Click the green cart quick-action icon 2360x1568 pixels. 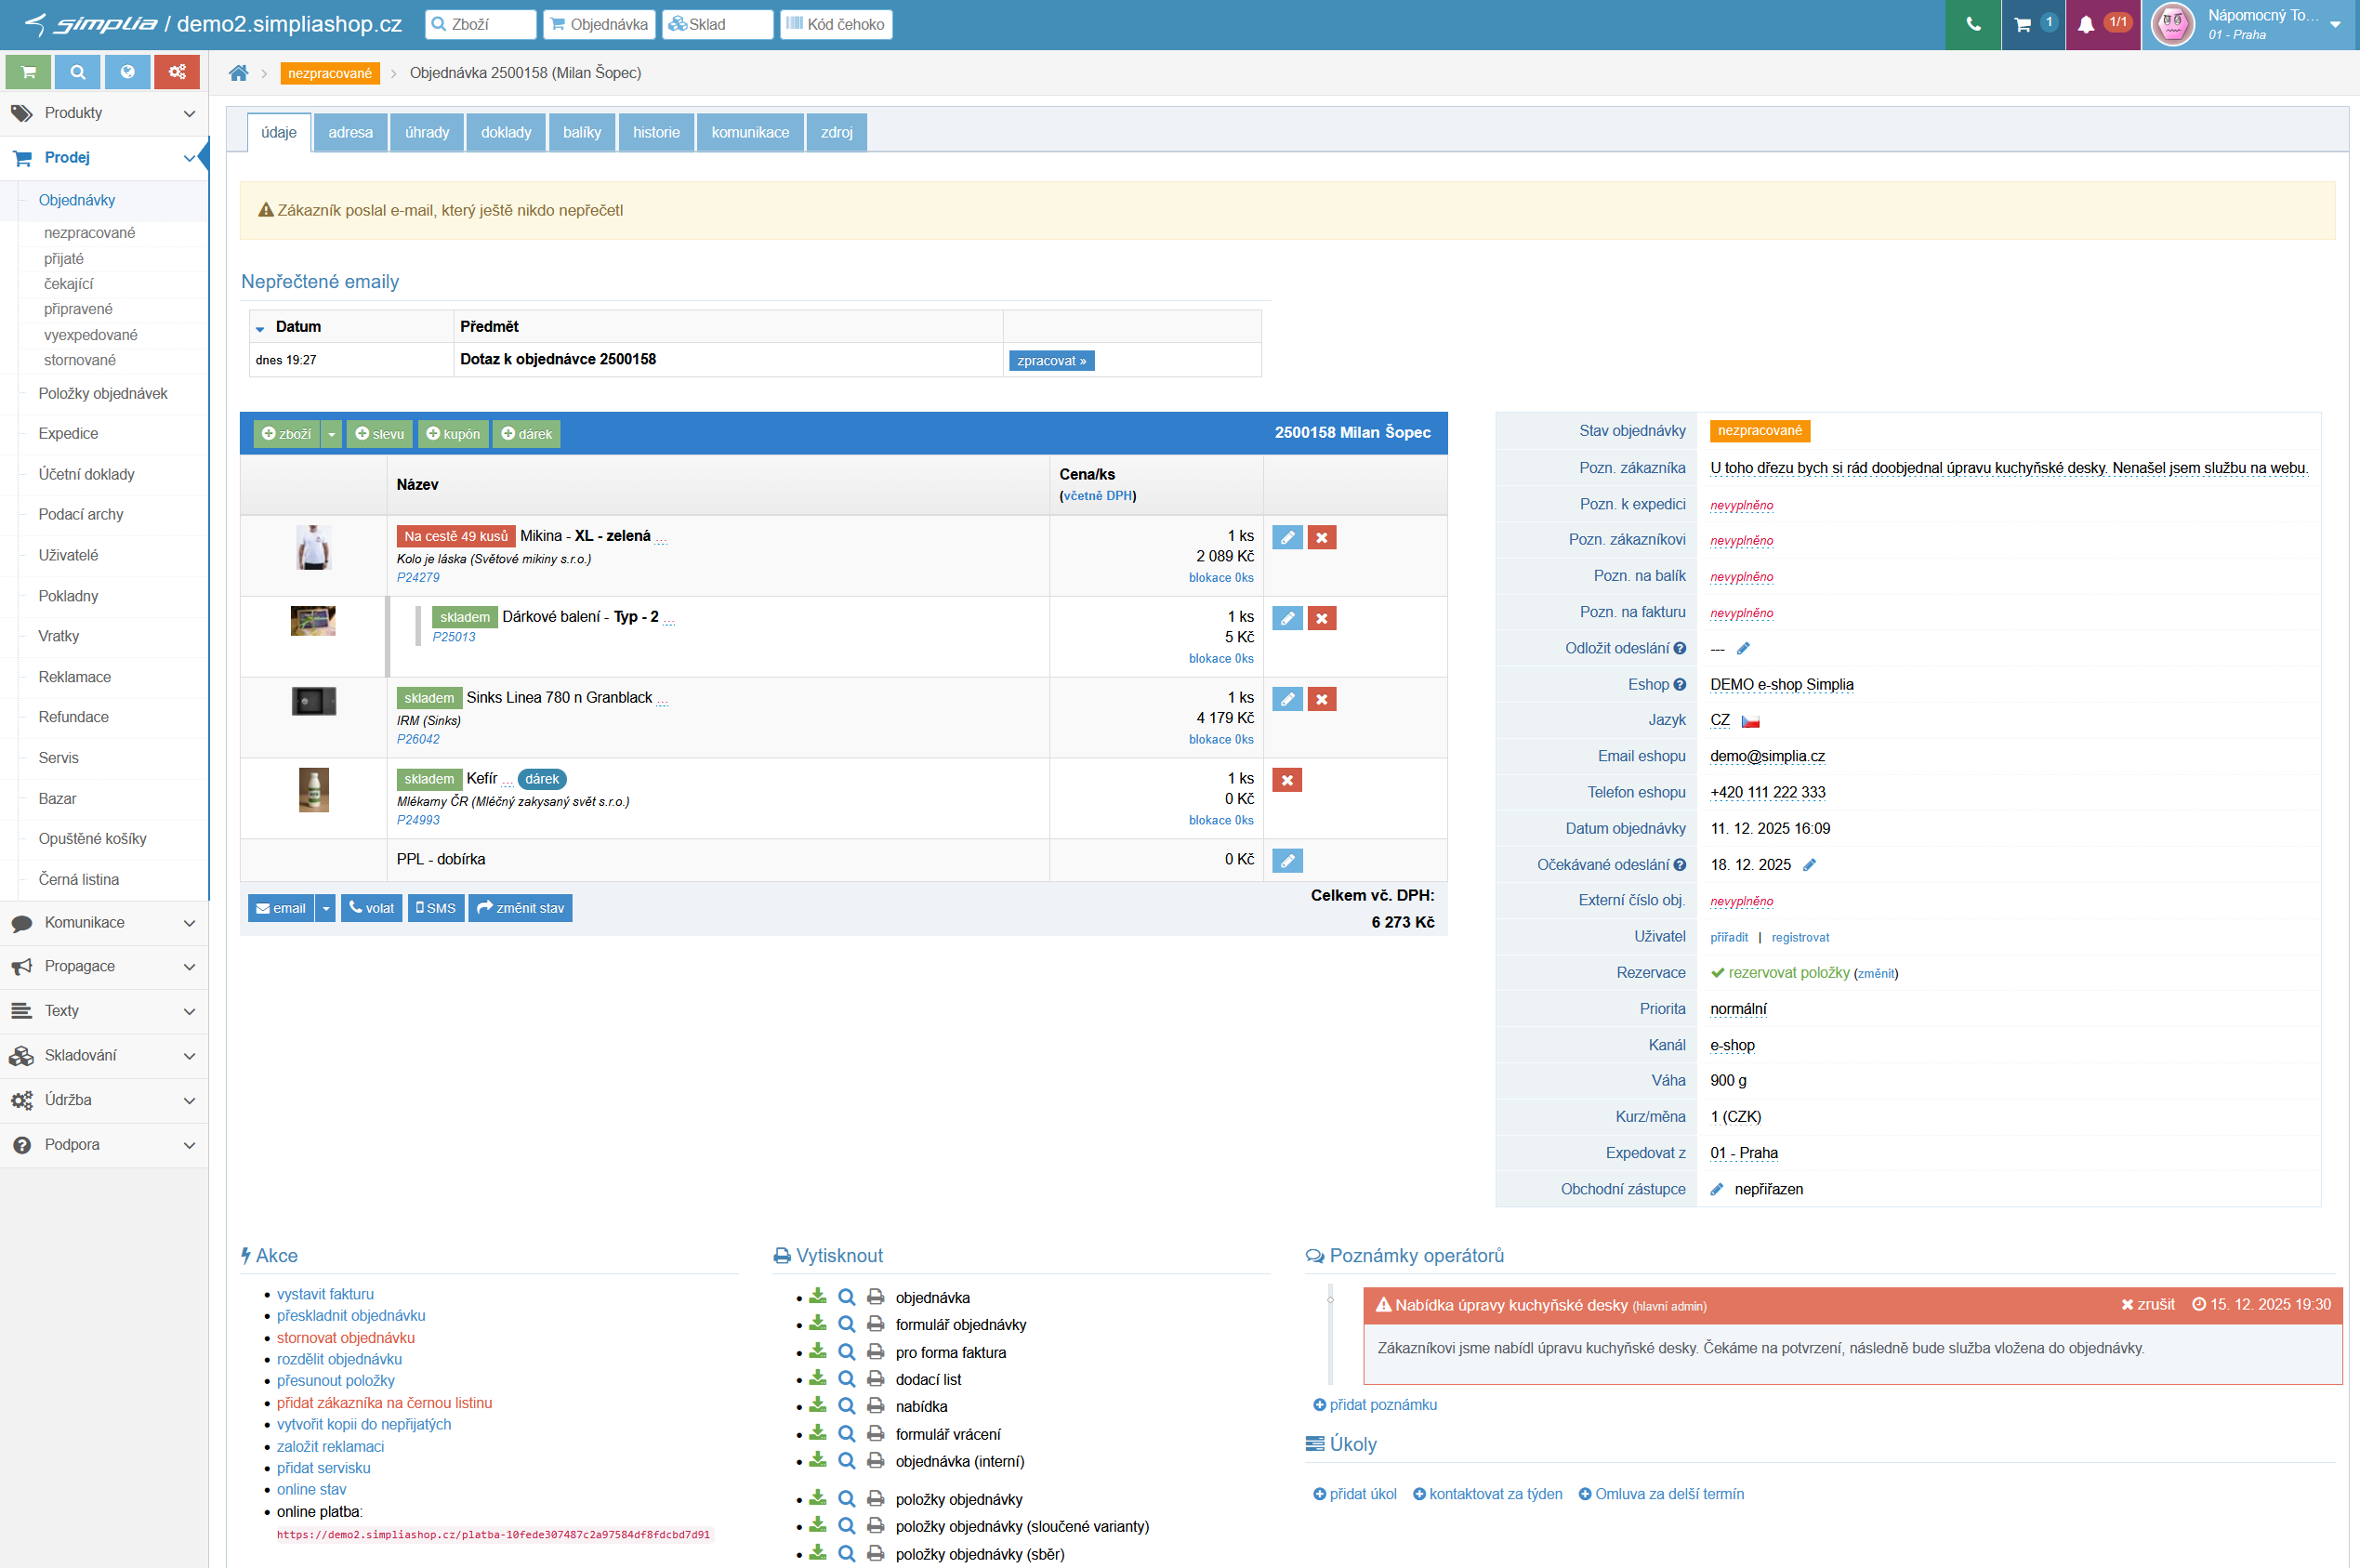28,72
